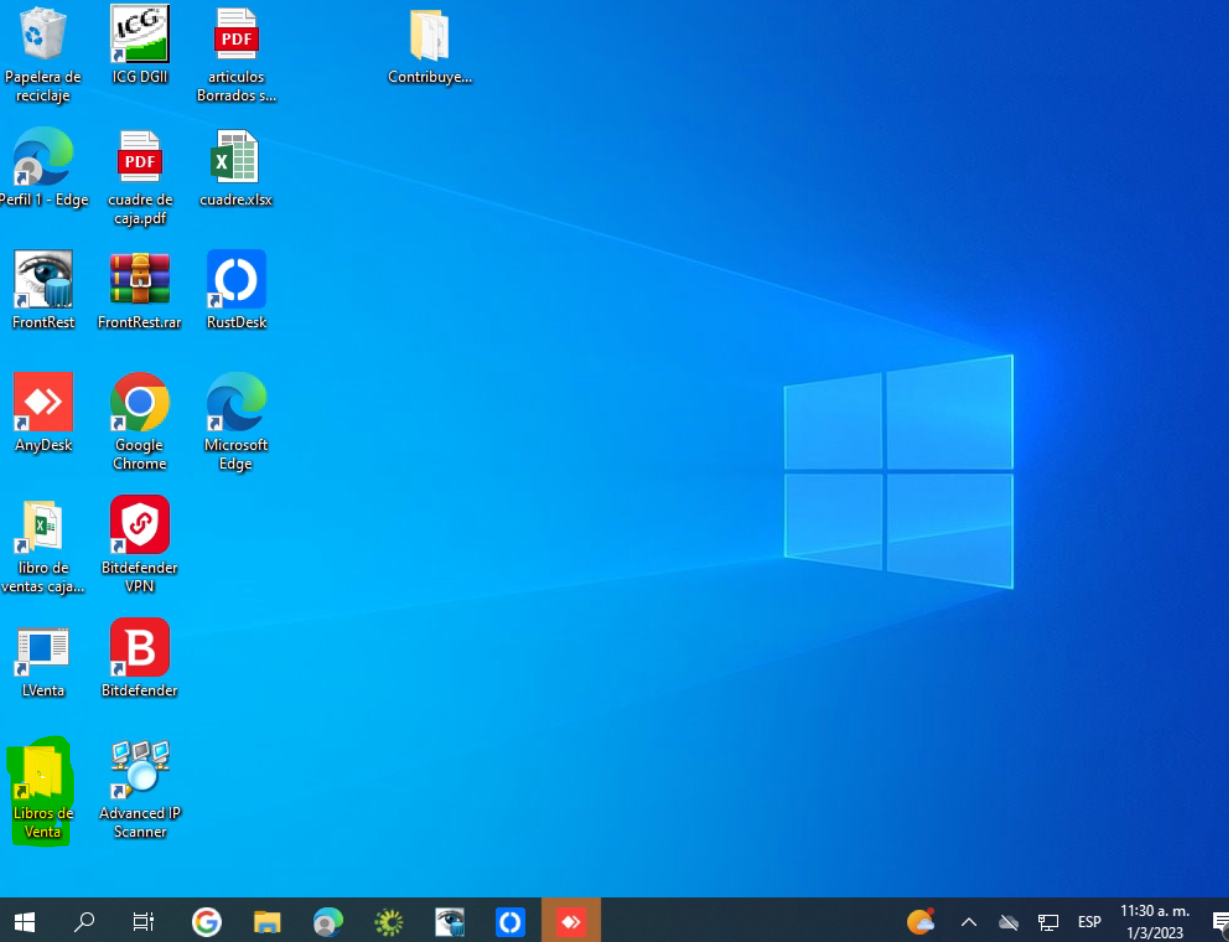Select the RustDesk desktop shortcut
The height and width of the screenshot is (942, 1229).
[236, 291]
